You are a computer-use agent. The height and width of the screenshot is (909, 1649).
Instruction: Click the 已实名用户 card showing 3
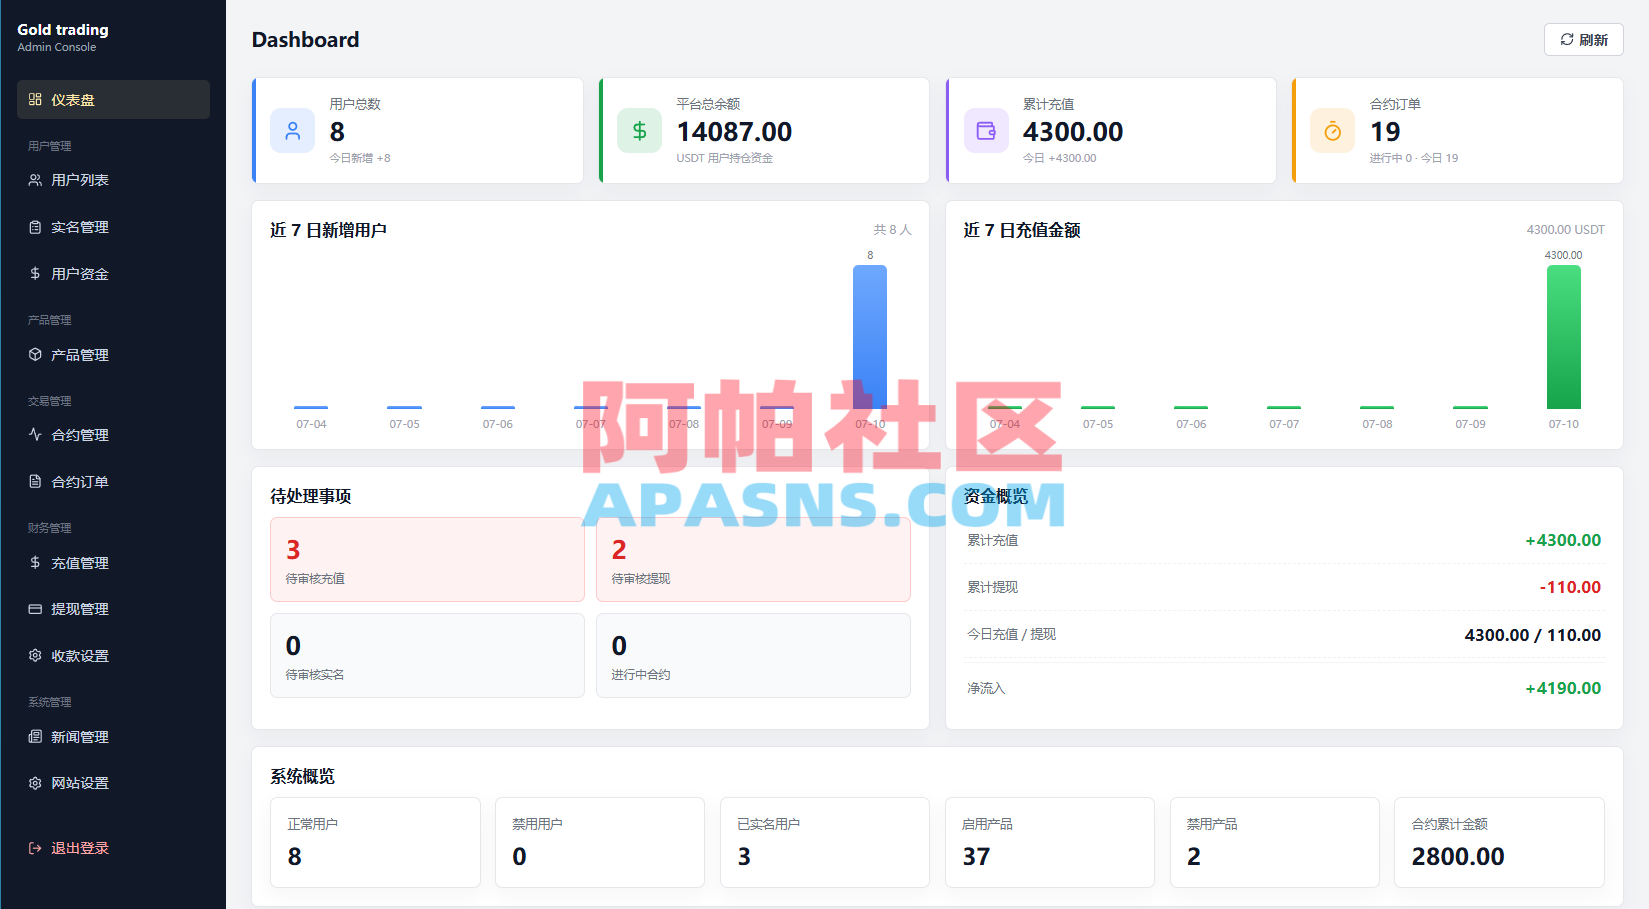tap(825, 842)
